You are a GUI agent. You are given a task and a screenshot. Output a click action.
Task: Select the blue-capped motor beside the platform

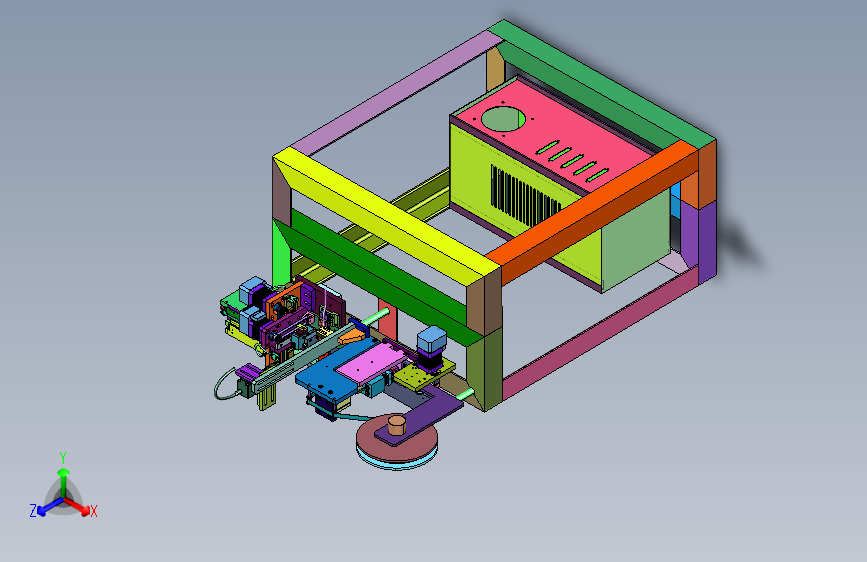click(431, 346)
